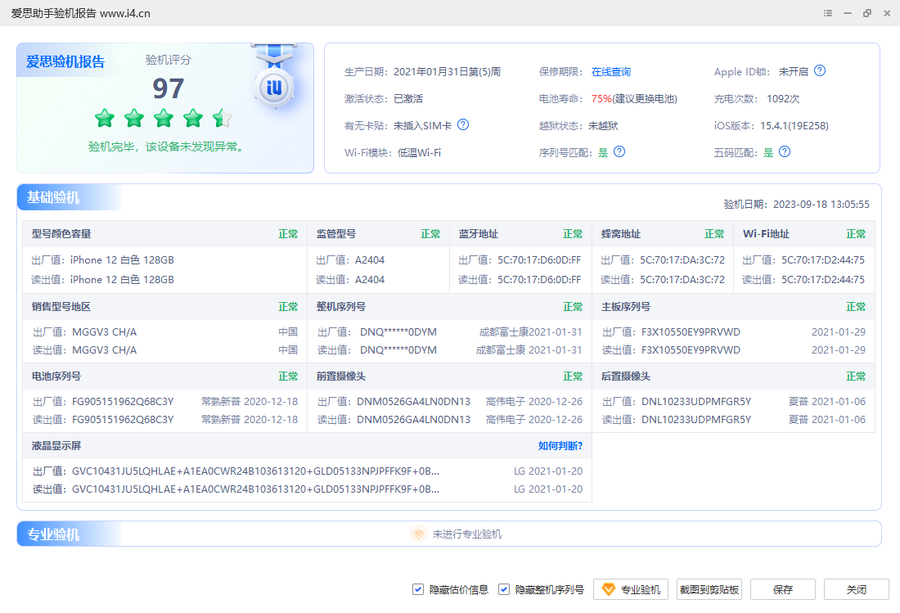The height and width of the screenshot is (613, 900).
Task: Select the 出厂值 Bluetooth address 5C:70:17:D6:0D:FF
Action: (x=539, y=260)
